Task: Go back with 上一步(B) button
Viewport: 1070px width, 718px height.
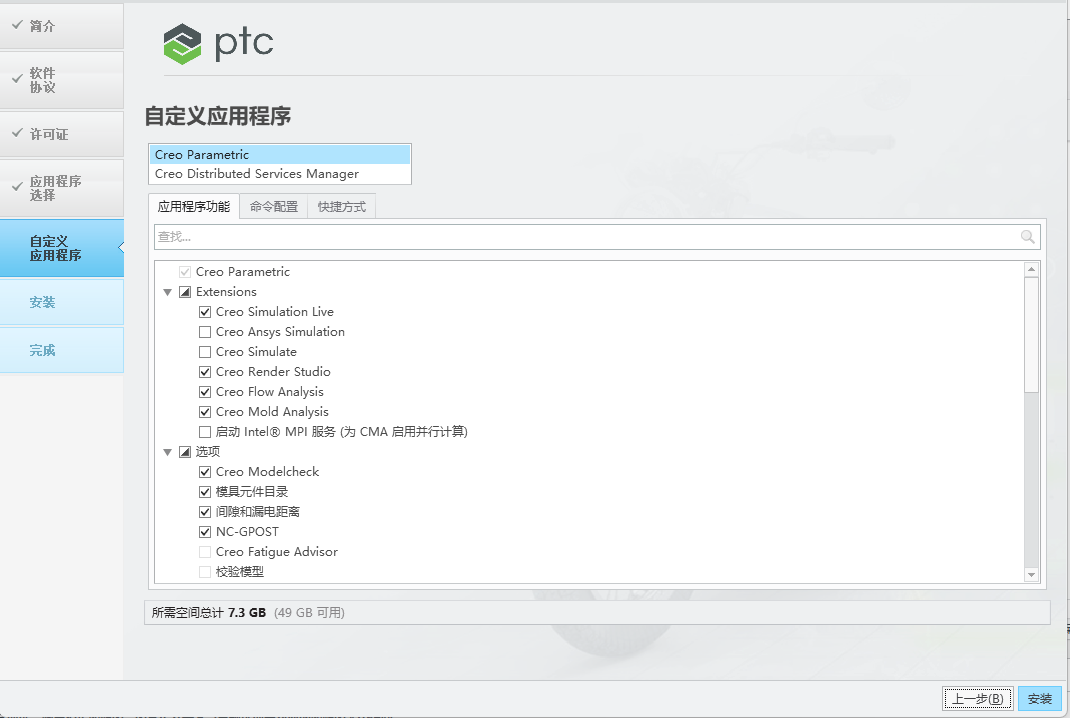Action: (978, 699)
